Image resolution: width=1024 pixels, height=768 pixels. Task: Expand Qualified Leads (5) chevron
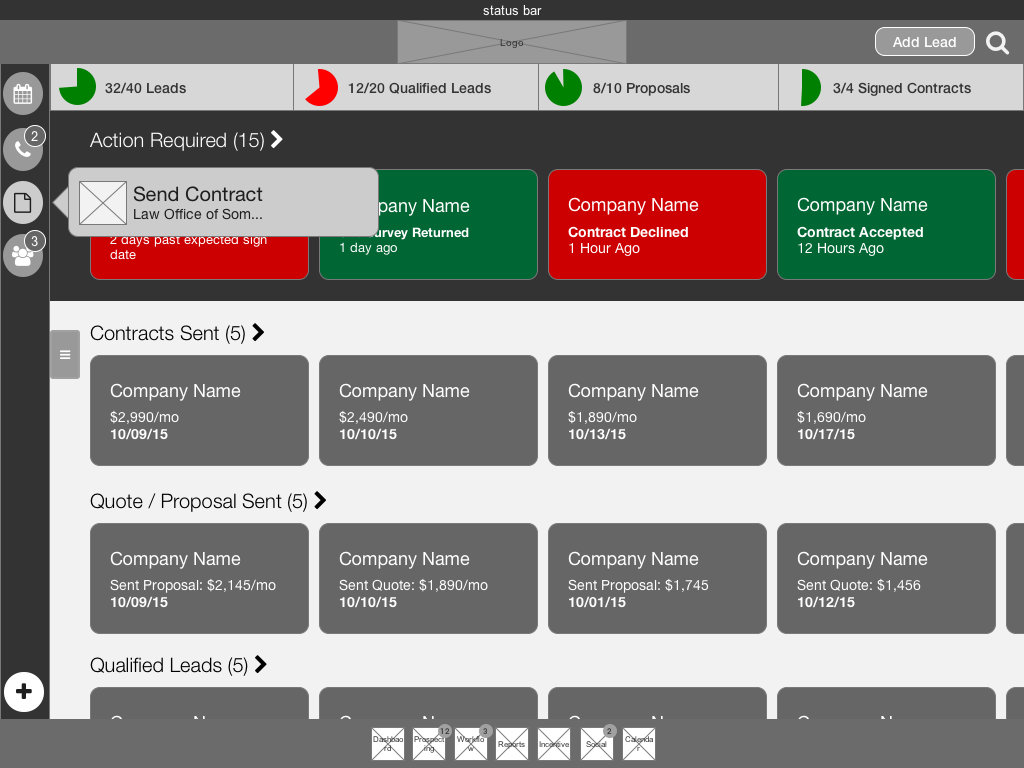click(261, 664)
